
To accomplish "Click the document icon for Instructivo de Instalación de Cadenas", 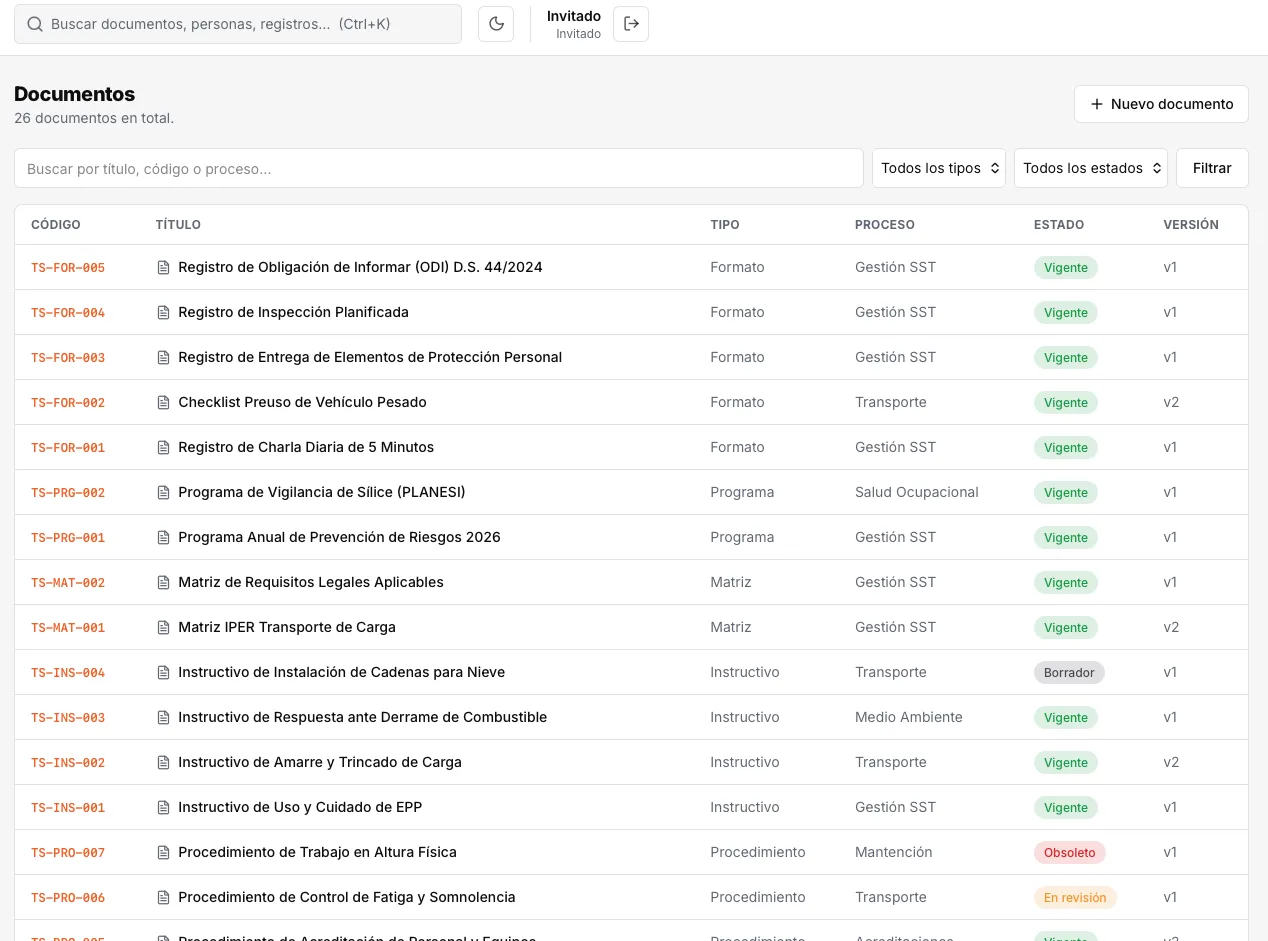I will point(164,672).
